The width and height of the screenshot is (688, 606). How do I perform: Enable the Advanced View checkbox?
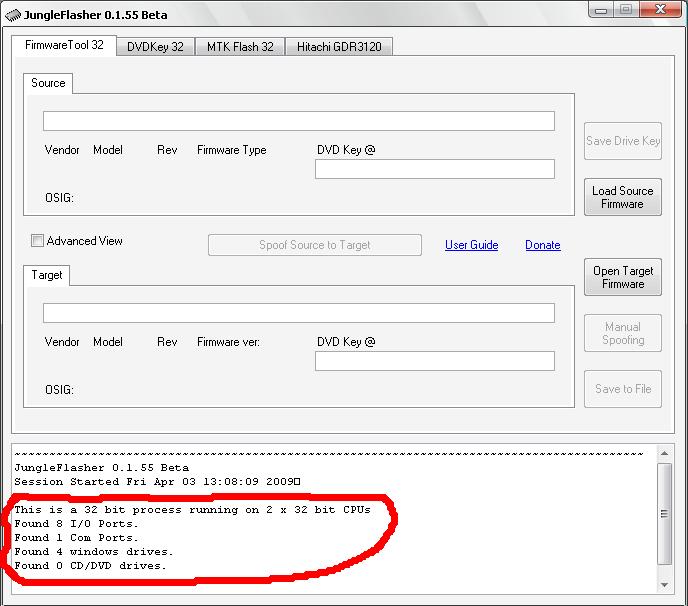pyautogui.click(x=37, y=240)
